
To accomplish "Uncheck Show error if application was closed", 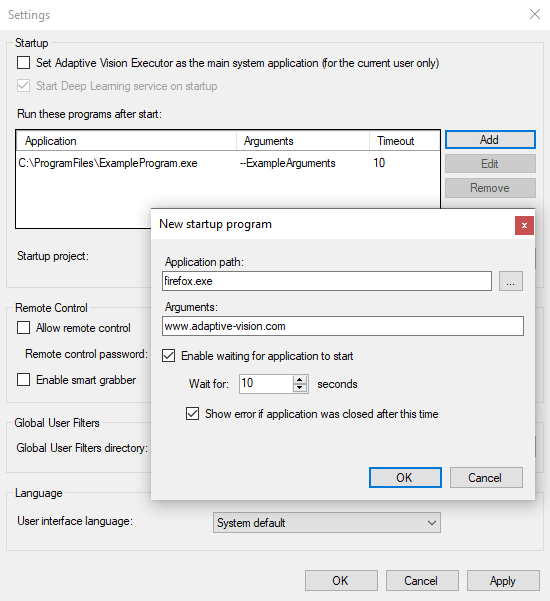I will 192,414.
